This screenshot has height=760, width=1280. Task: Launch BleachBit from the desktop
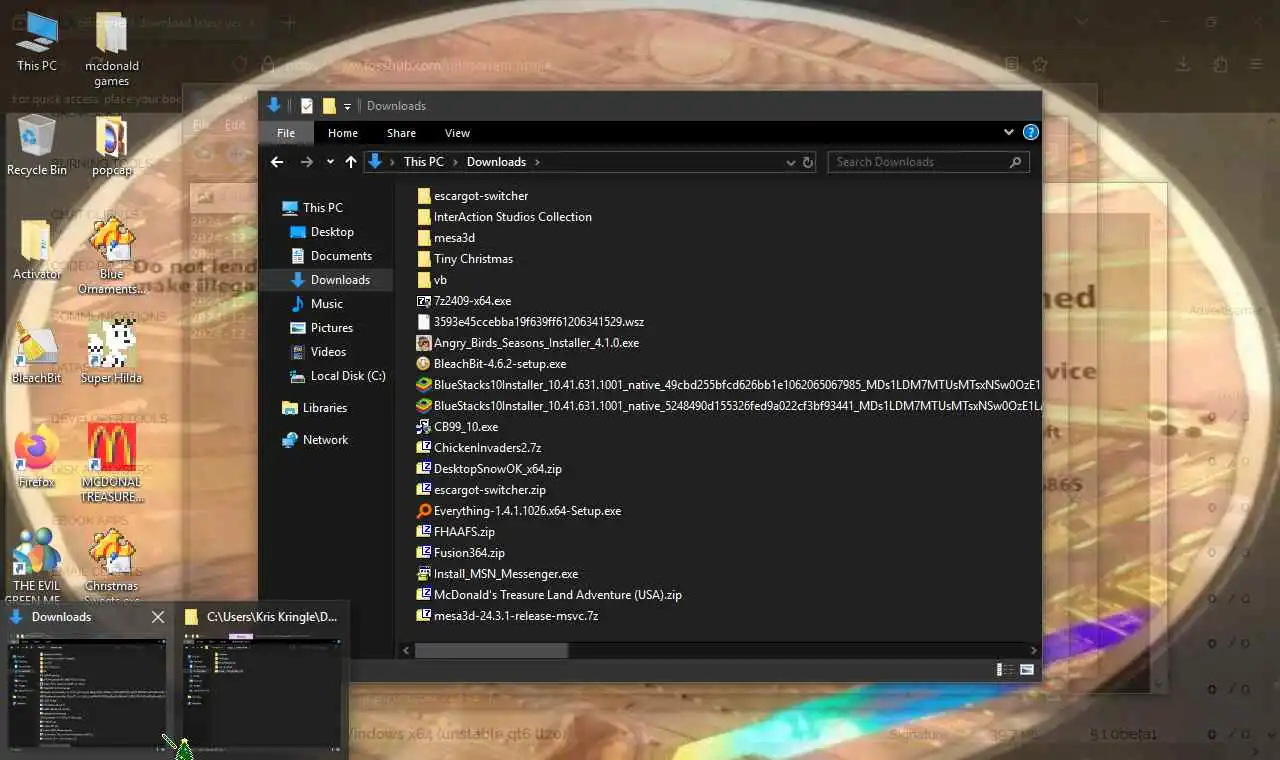click(37, 353)
